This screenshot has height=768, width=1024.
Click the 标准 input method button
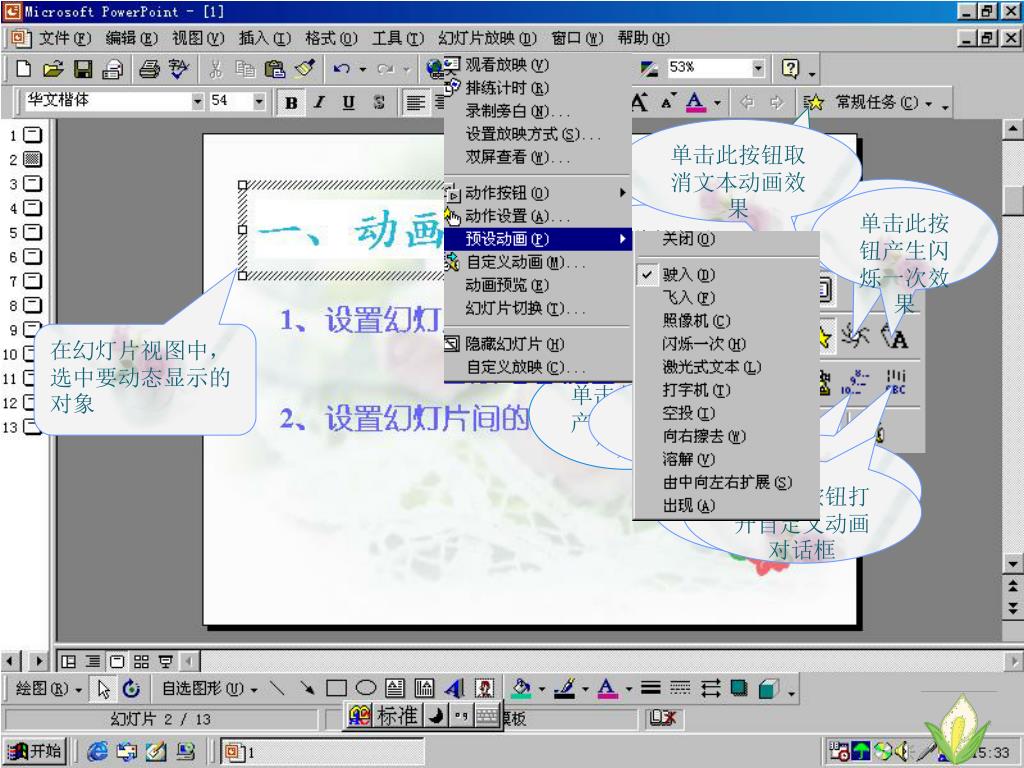(396, 716)
